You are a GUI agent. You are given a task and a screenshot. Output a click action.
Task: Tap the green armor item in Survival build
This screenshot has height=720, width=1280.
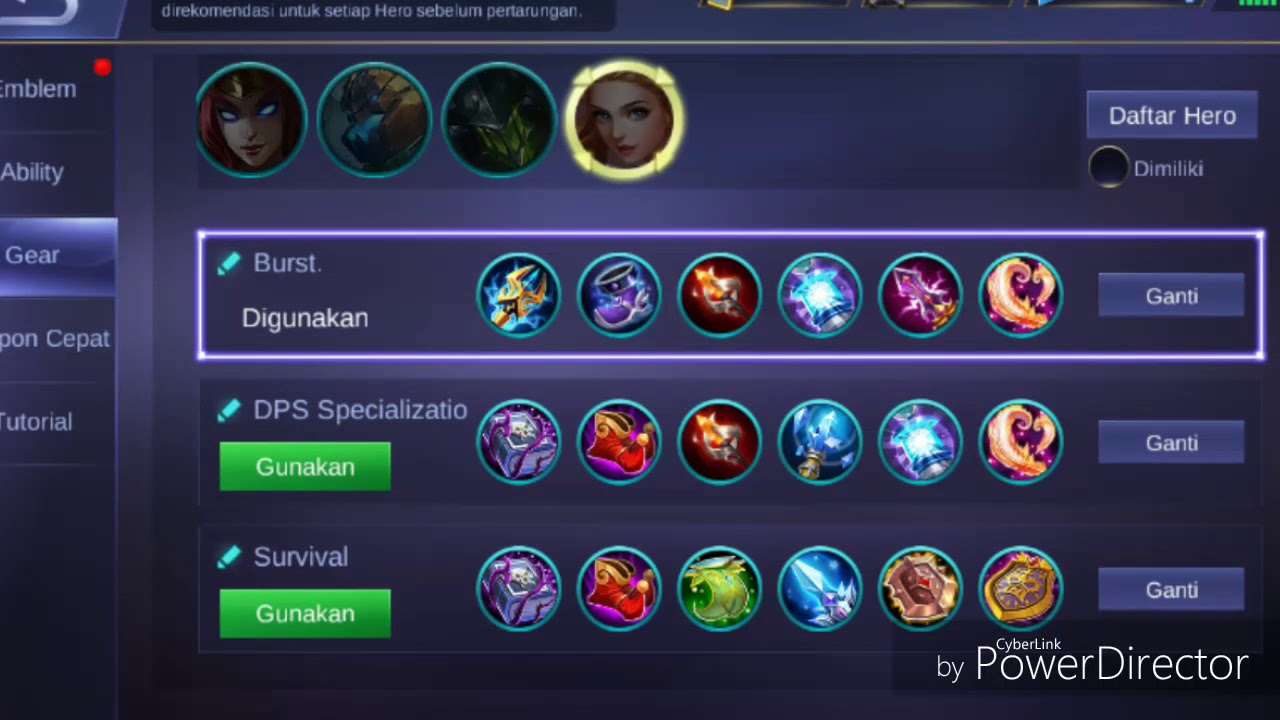click(720, 589)
